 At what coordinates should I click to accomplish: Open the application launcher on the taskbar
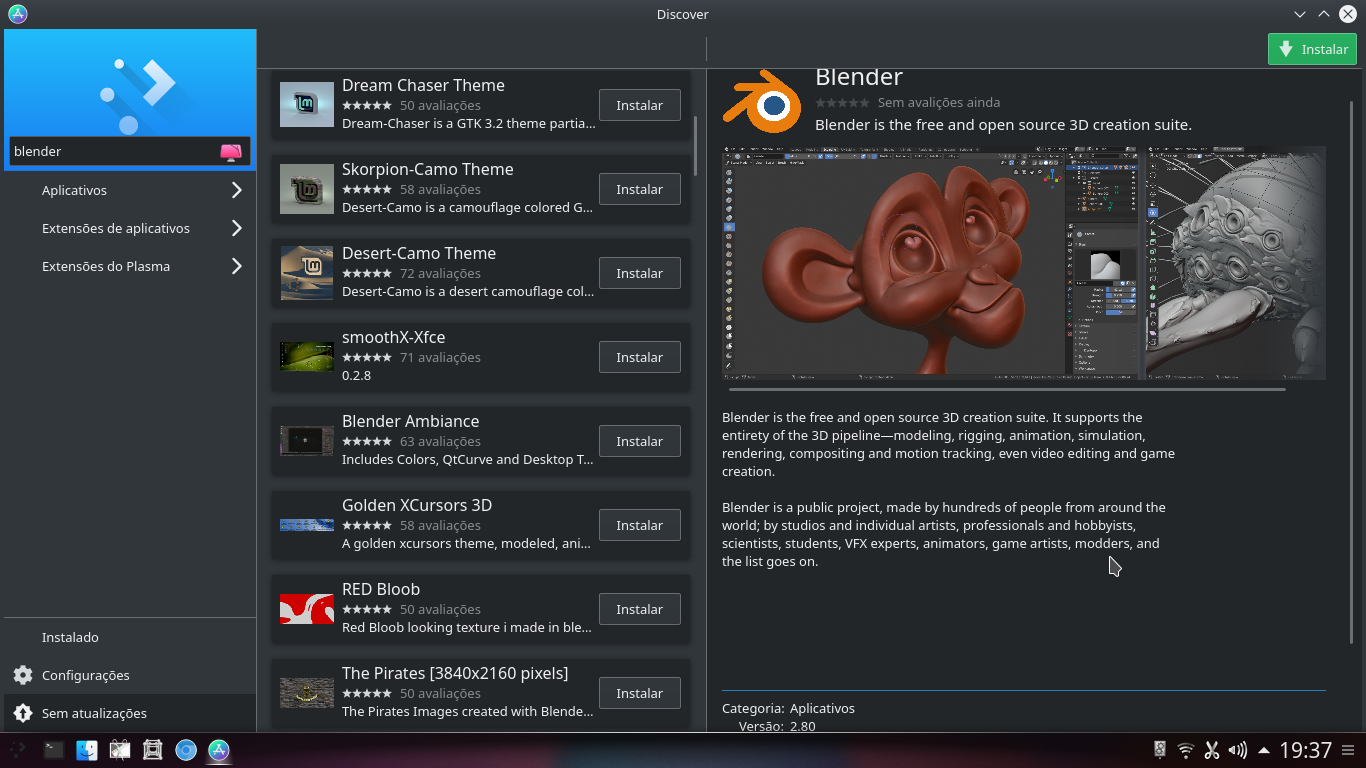(x=17, y=750)
